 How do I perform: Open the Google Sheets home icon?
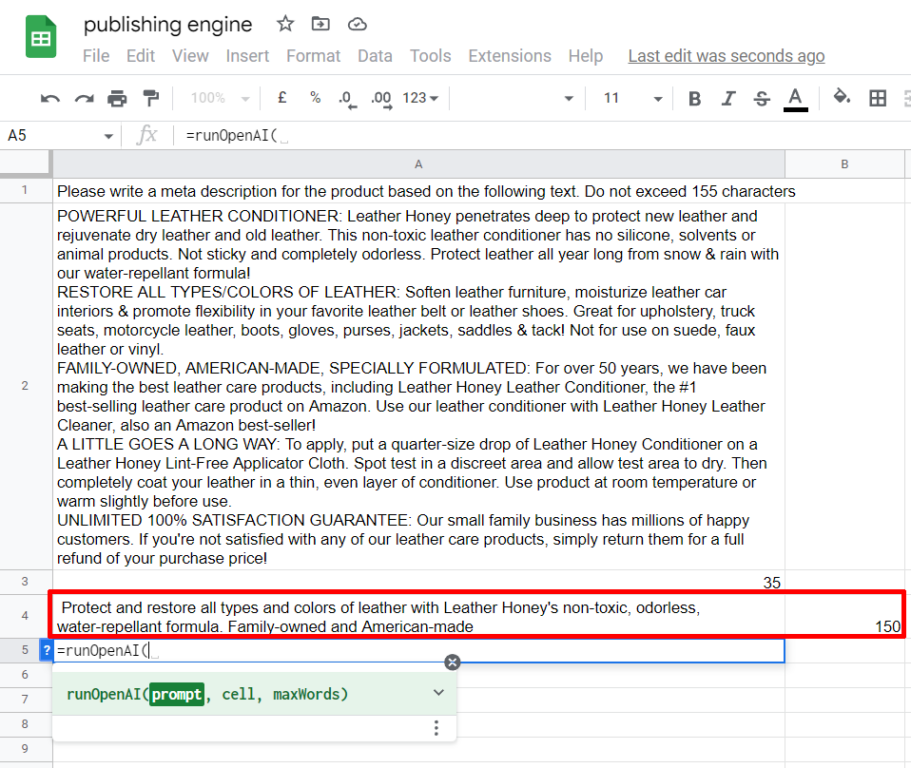pyautogui.click(x=41, y=38)
